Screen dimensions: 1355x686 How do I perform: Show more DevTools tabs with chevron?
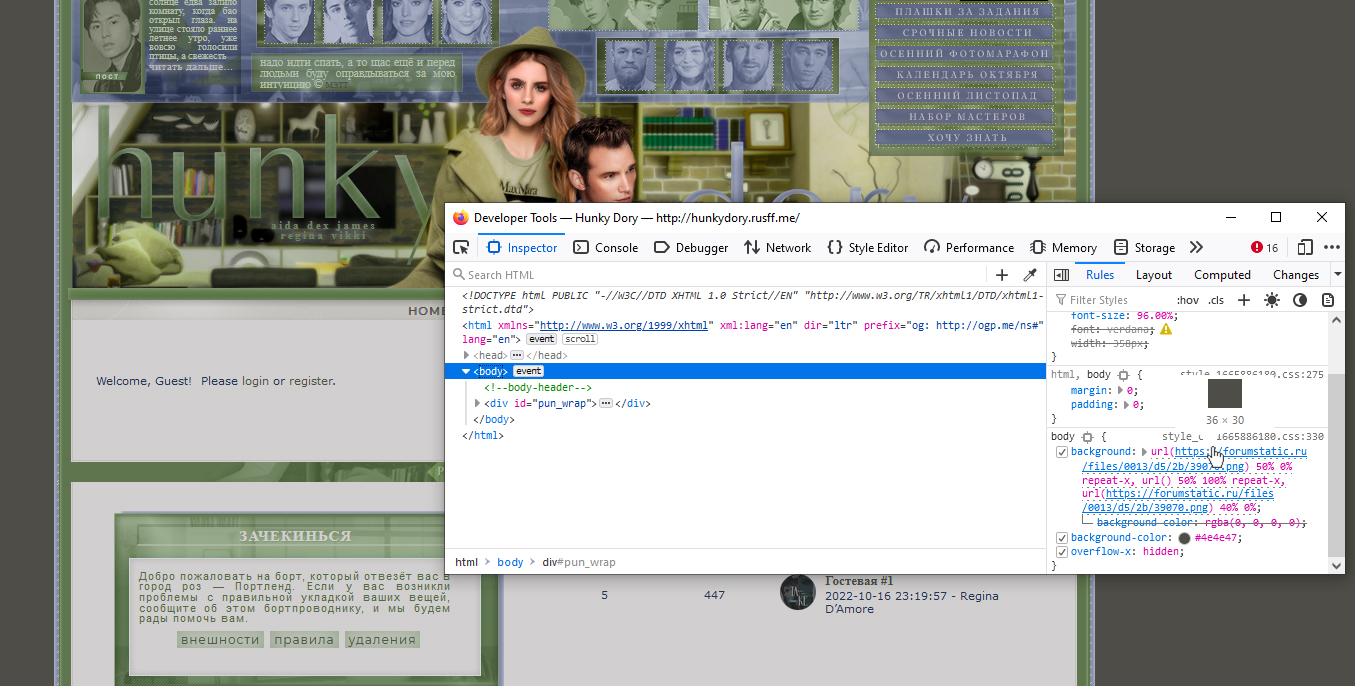[1196, 247]
